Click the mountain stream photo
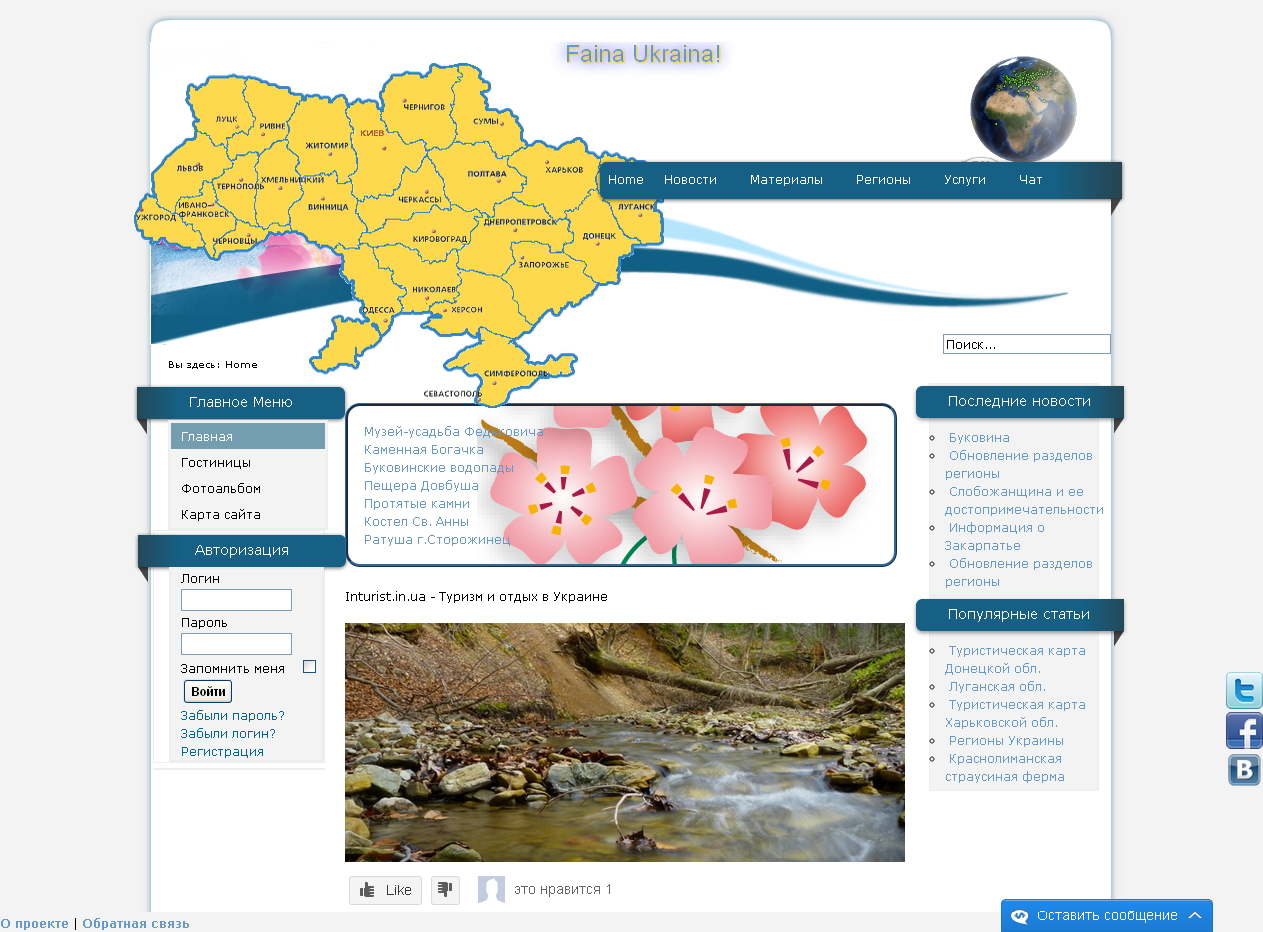This screenshot has height=932, width=1263. click(625, 743)
